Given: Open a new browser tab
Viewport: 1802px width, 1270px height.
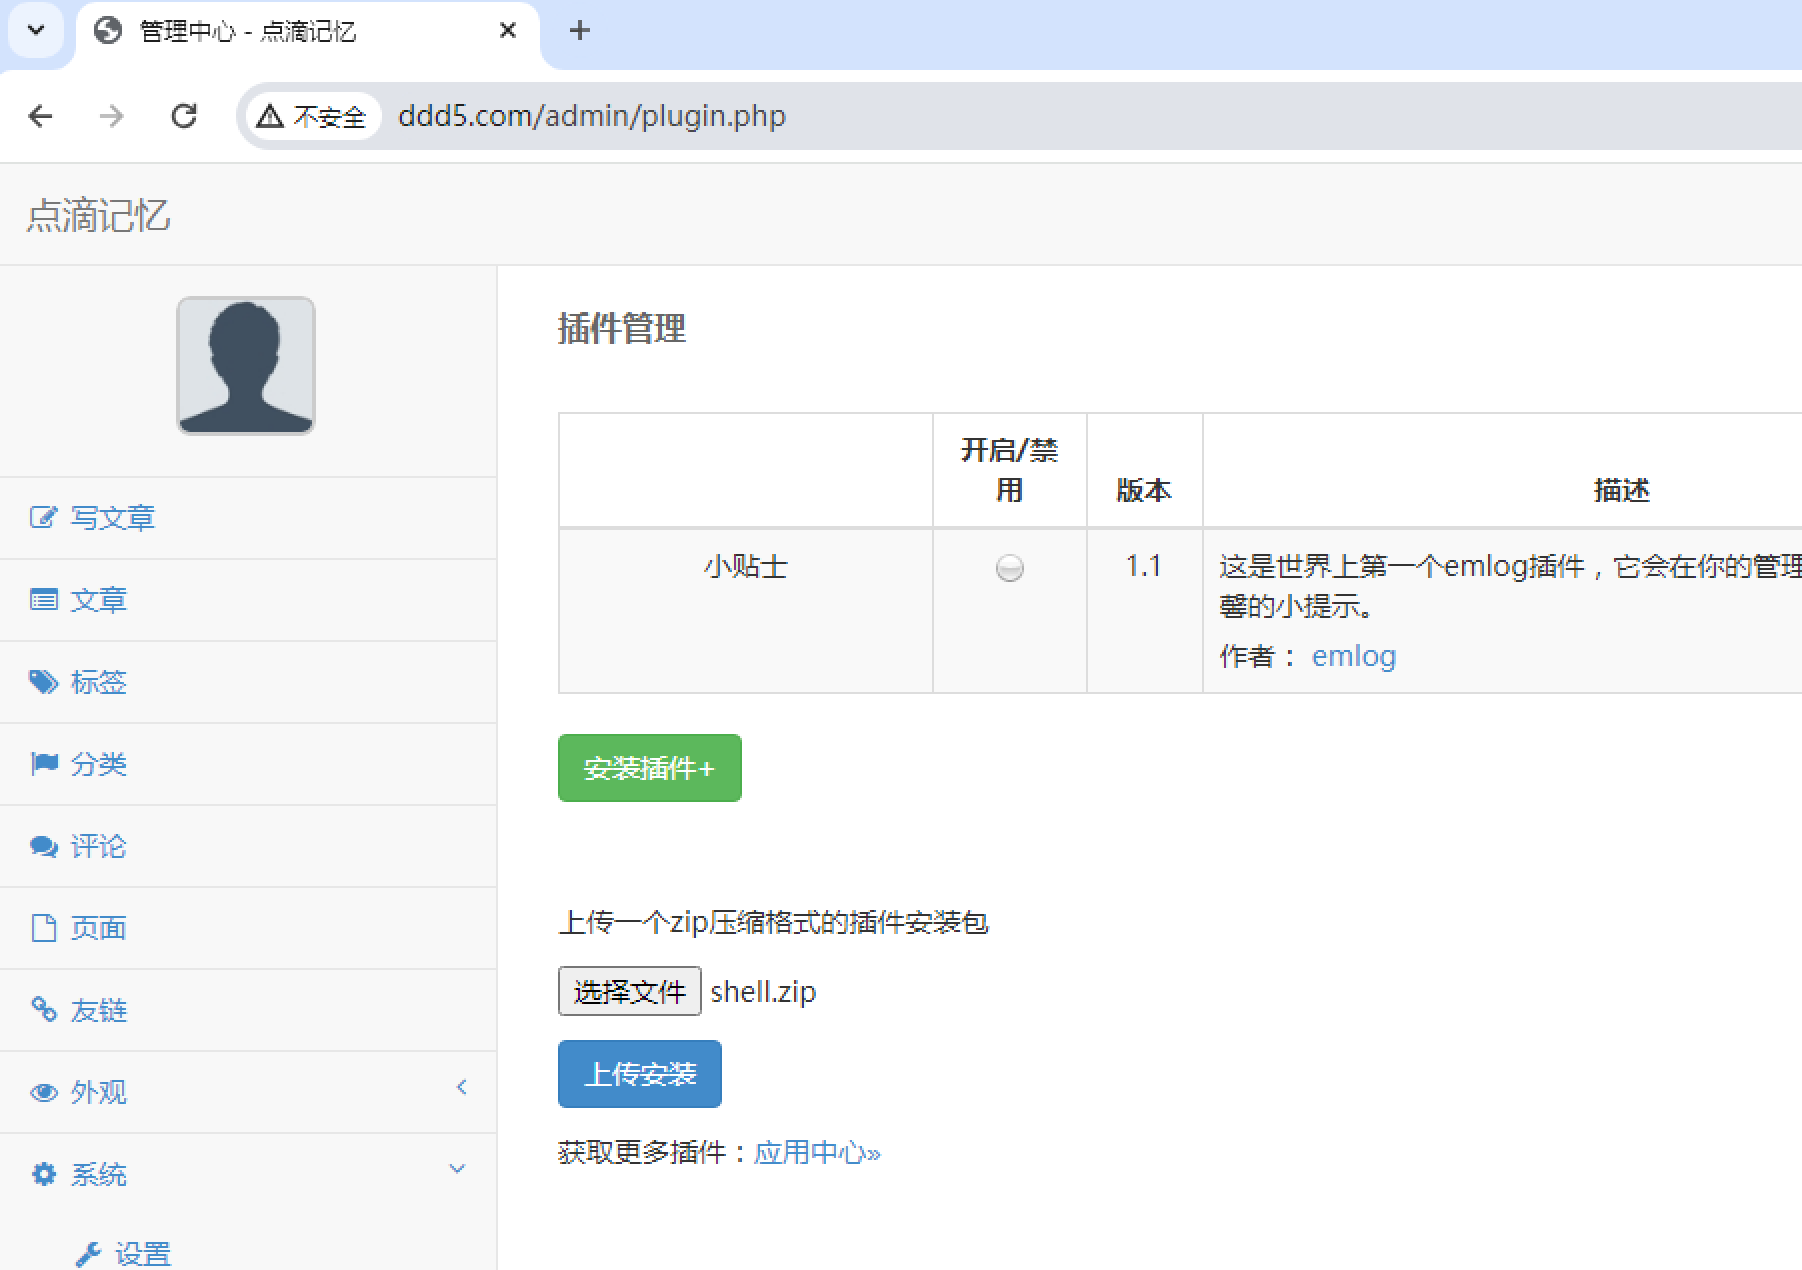Looking at the screenshot, I should point(579,31).
